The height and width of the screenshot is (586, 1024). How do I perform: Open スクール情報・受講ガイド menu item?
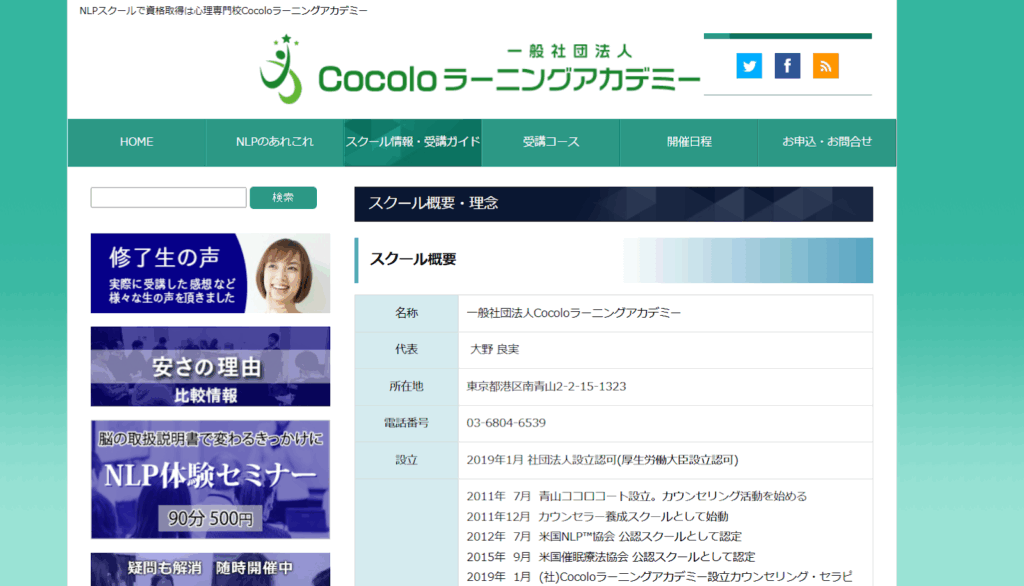coord(413,142)
